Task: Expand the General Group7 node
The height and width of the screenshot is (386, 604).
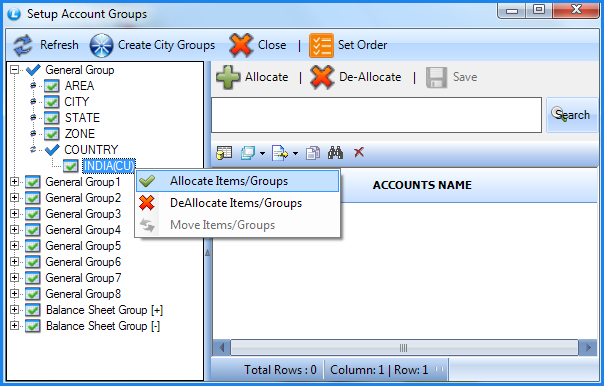Action: (14, 277)
